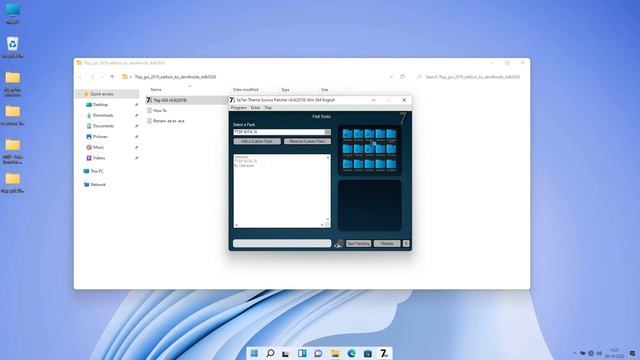Sort files by the Name column header

(156, 89)
